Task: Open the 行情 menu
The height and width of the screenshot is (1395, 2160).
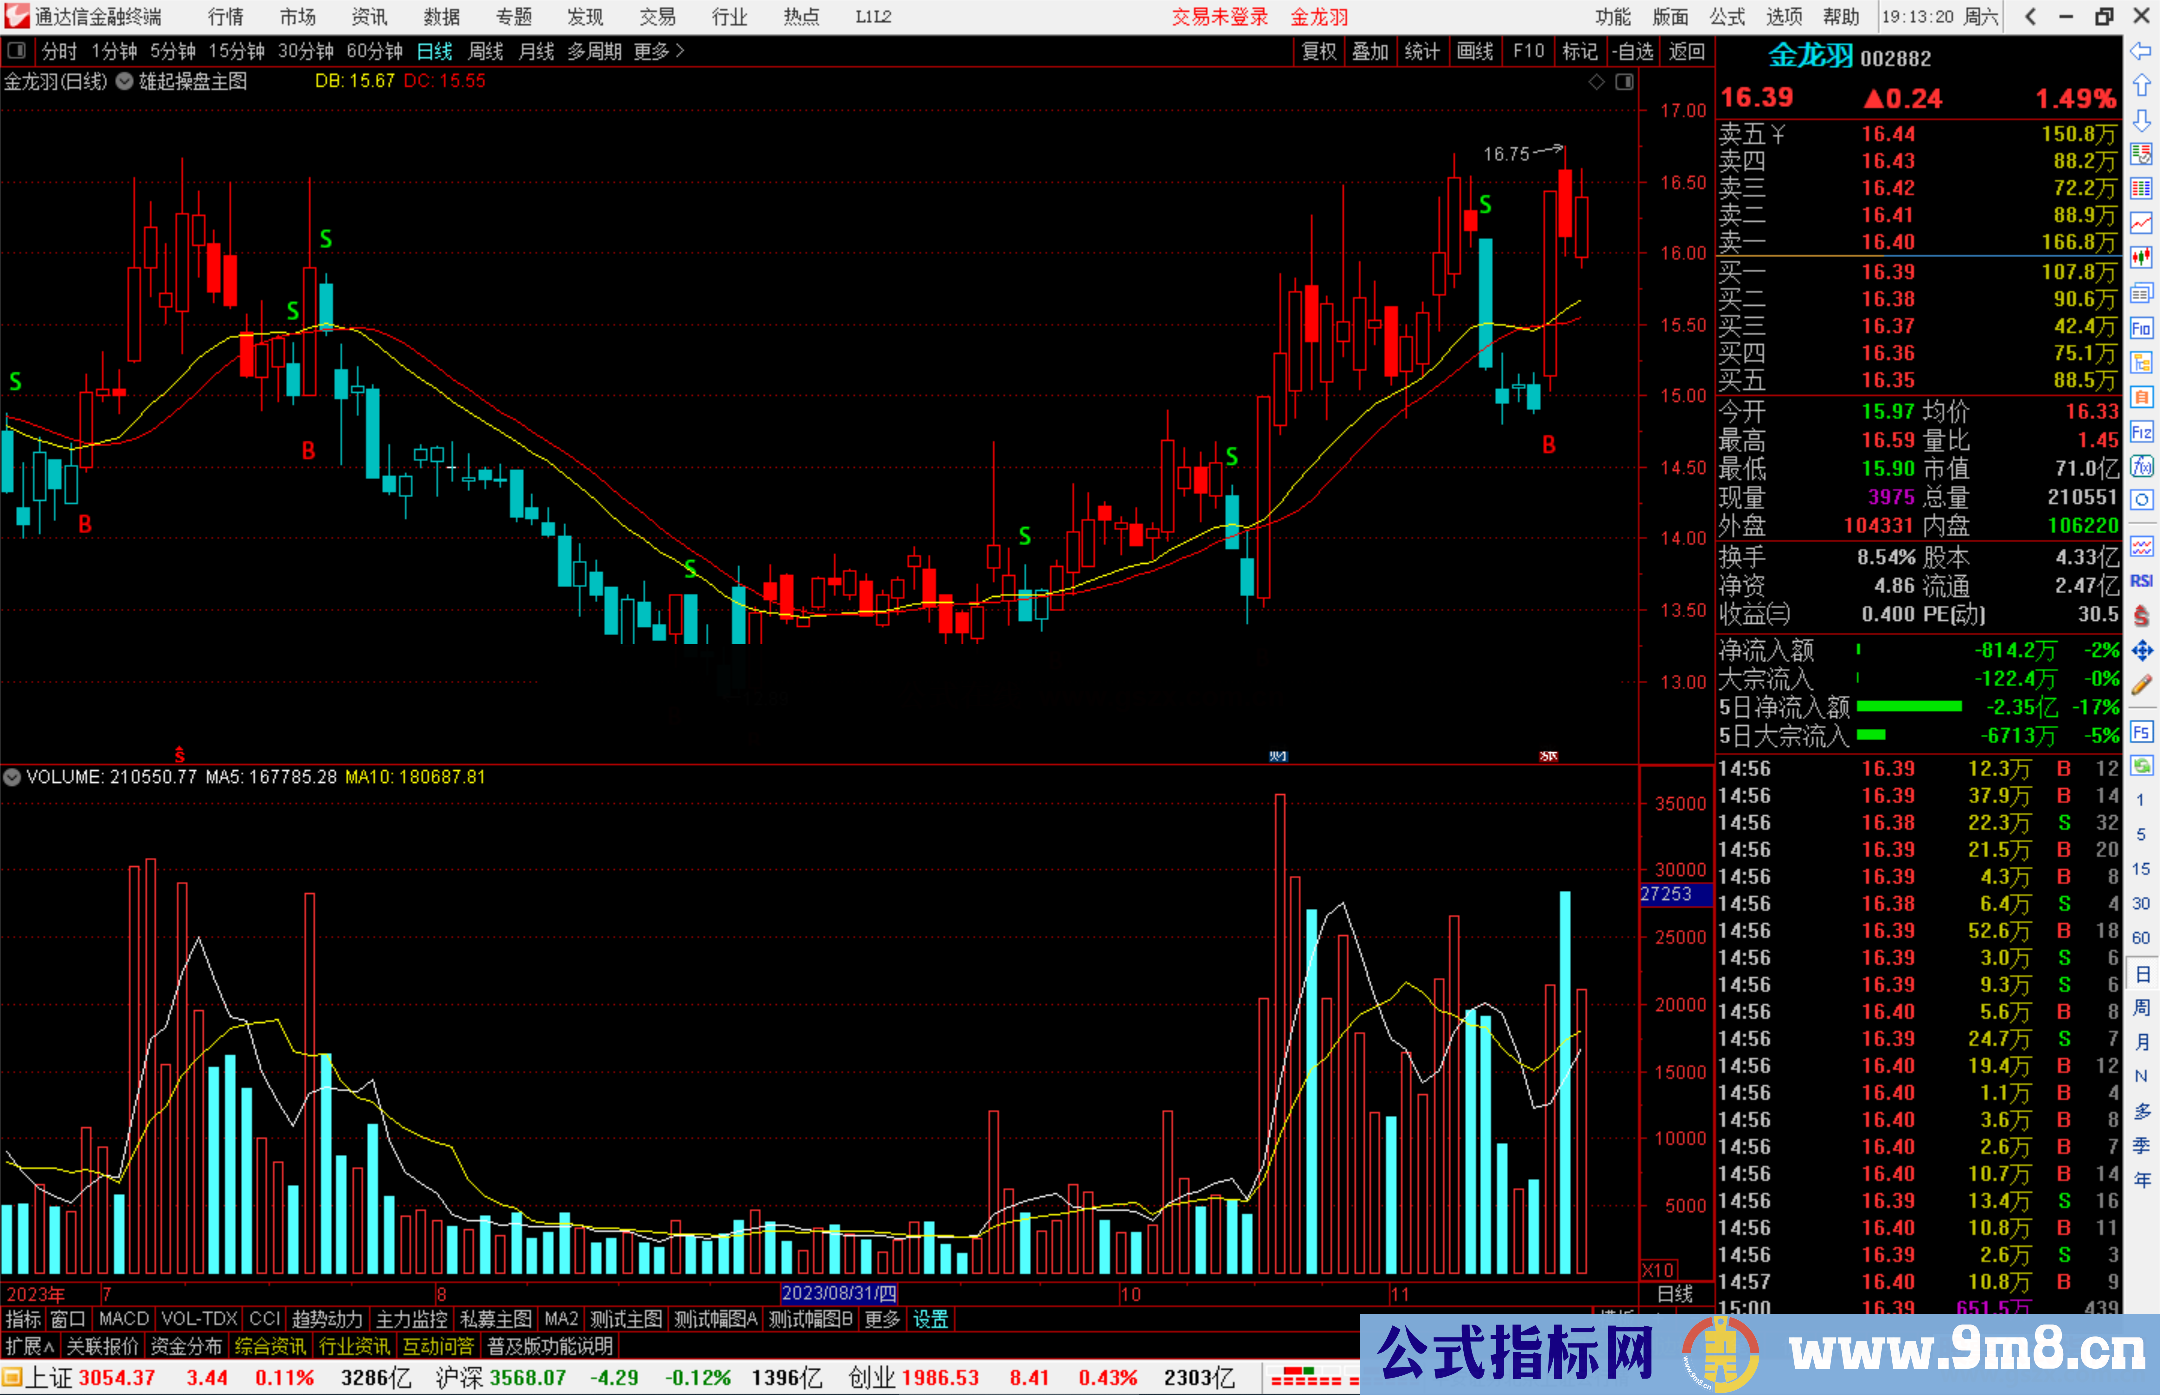Action: [225, 17]
